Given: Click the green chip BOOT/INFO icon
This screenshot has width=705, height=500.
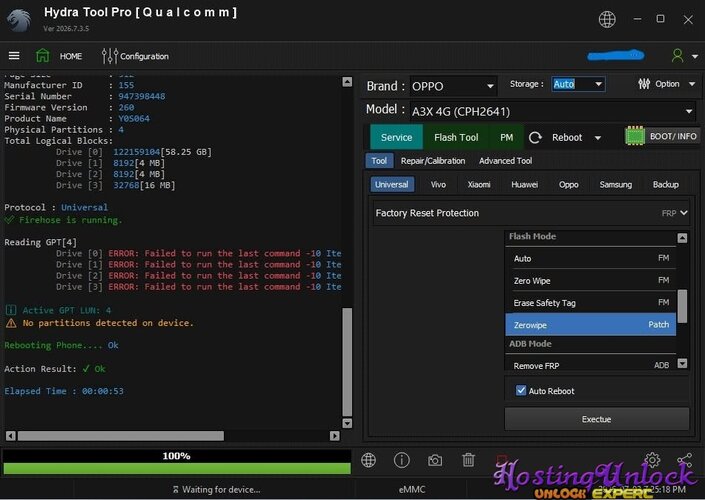Looking at the screenshot, I should click(x=635, y=136).
